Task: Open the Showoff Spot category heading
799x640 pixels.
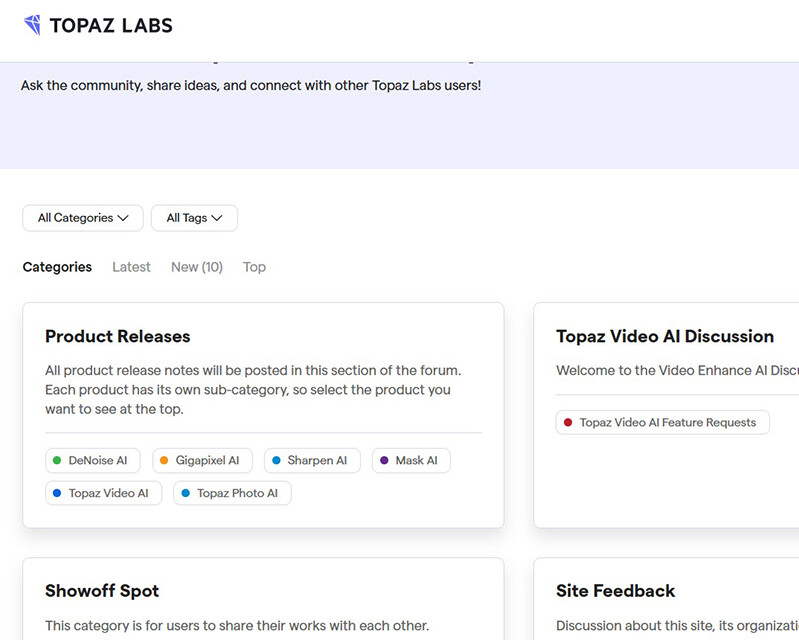Action: (x=102, y=591)
